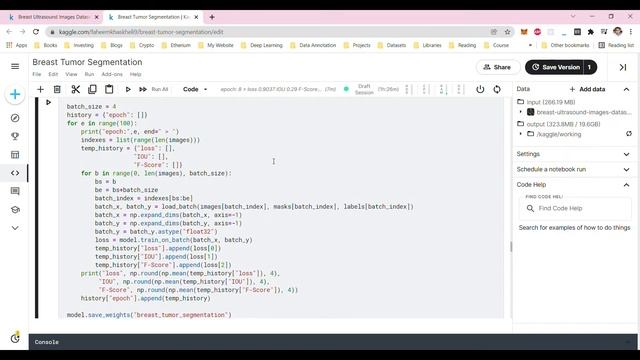Open Competitions via the compass icon
Screen dimensions: 640x360
[15, 118]
